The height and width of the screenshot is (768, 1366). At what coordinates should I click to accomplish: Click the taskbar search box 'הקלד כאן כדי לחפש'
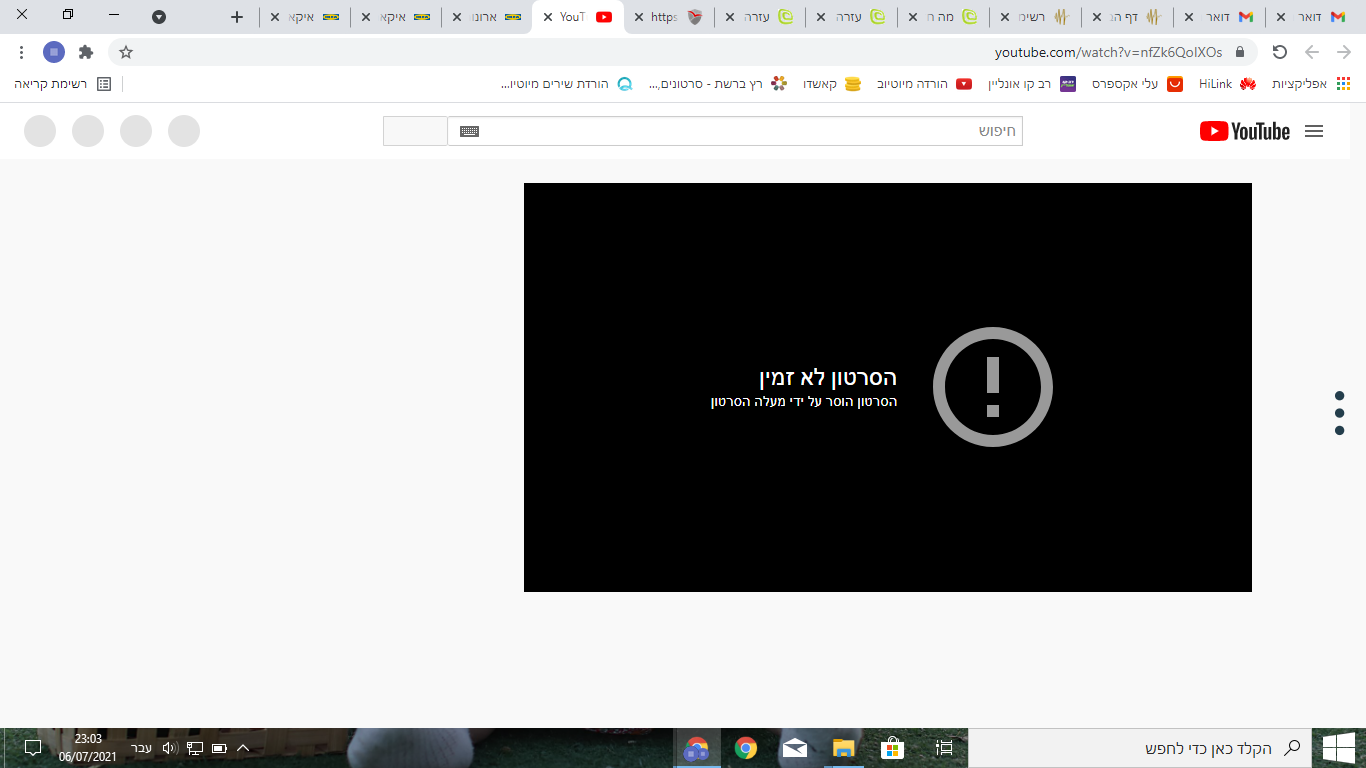point(1140,748)
